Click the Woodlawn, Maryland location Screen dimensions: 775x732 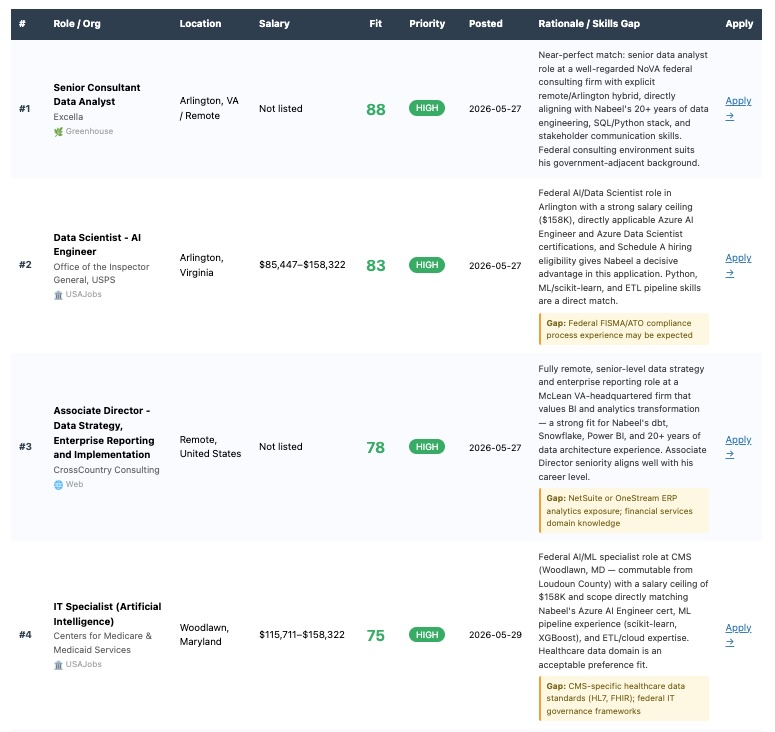tap(204, 635)
